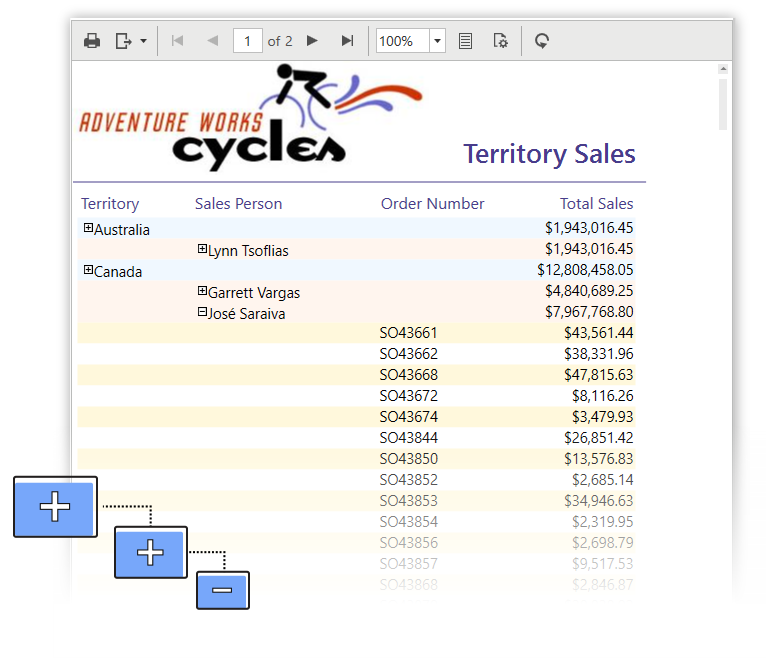The height and width of the screenshot is (659, 780).
Task: Expand the Australia territory row
Action: pos(88,229)
